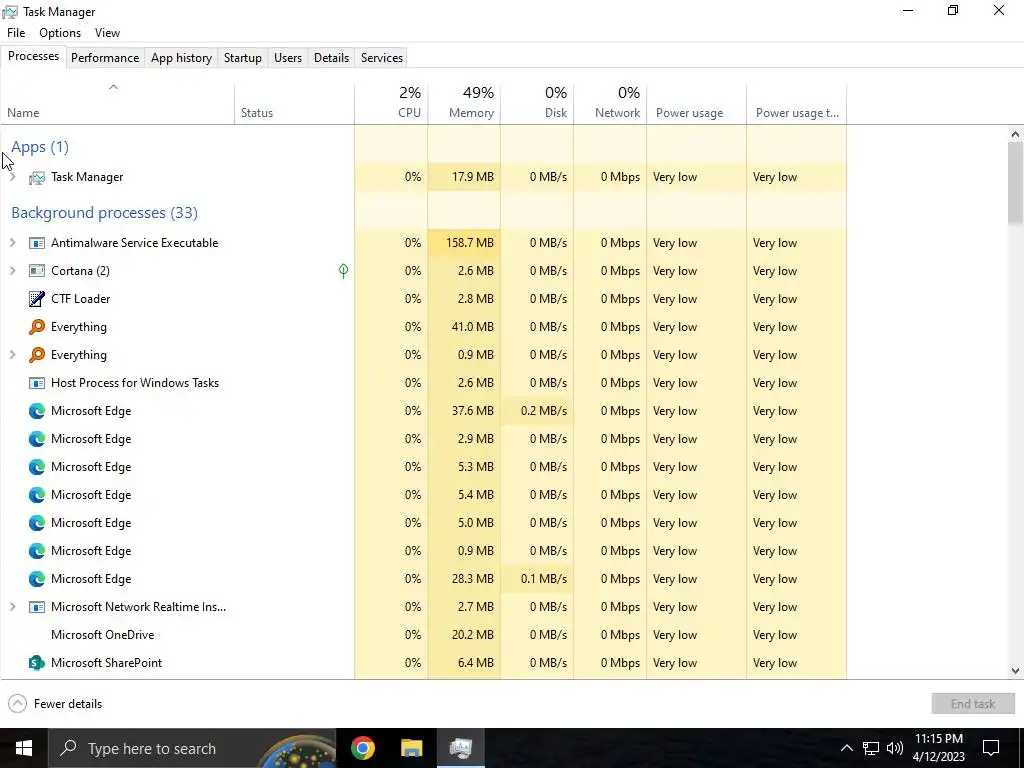
Task: Expand the Everything process using 0.9 MB
Action: coord(12,355)
